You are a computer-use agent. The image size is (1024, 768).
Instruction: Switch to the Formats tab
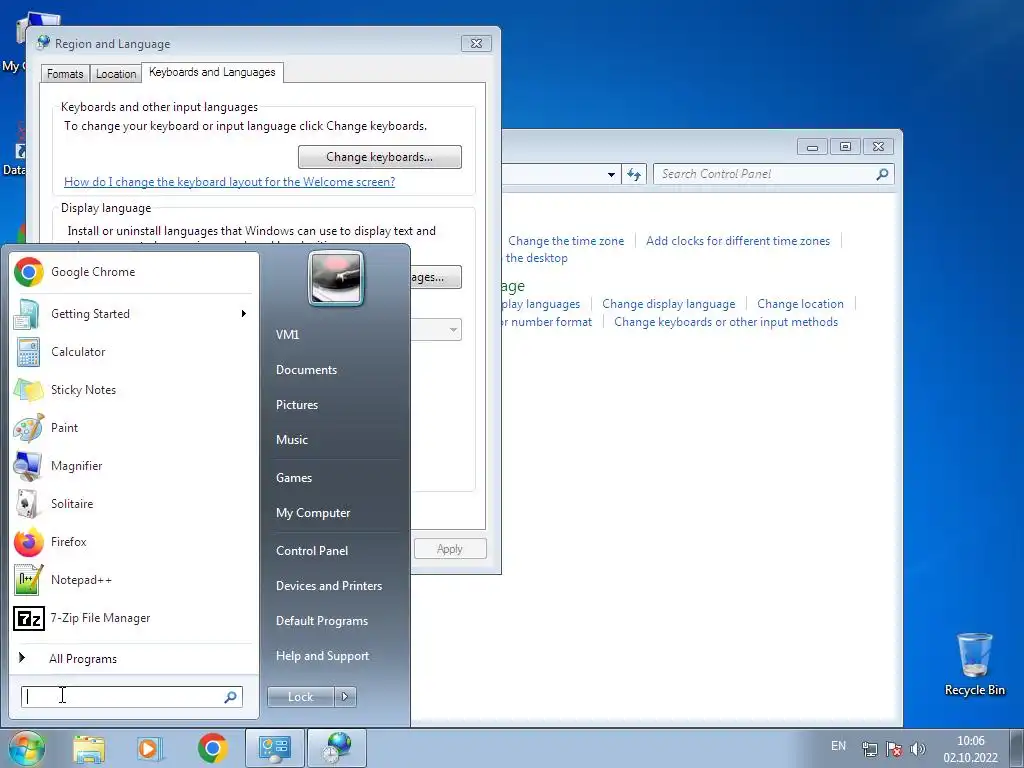point(65,74)
